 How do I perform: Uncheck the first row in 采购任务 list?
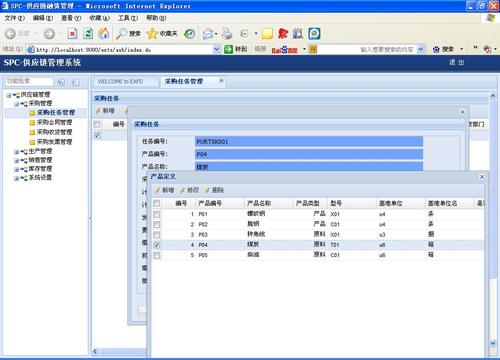coord(97,135)
